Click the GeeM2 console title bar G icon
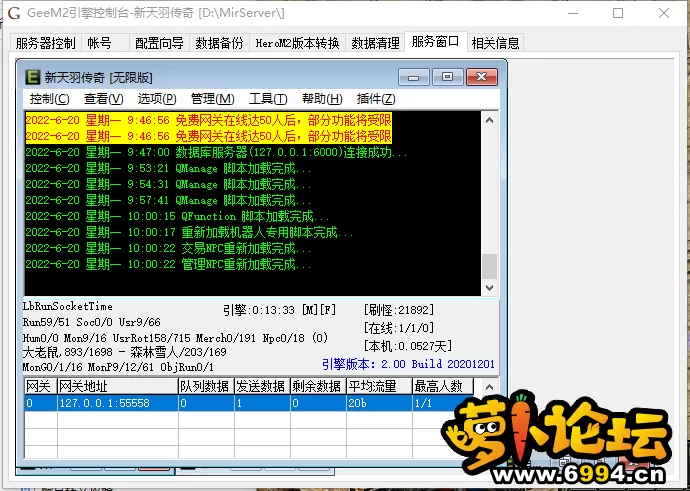This screenshot has width=690, height=491. (14, 13)
